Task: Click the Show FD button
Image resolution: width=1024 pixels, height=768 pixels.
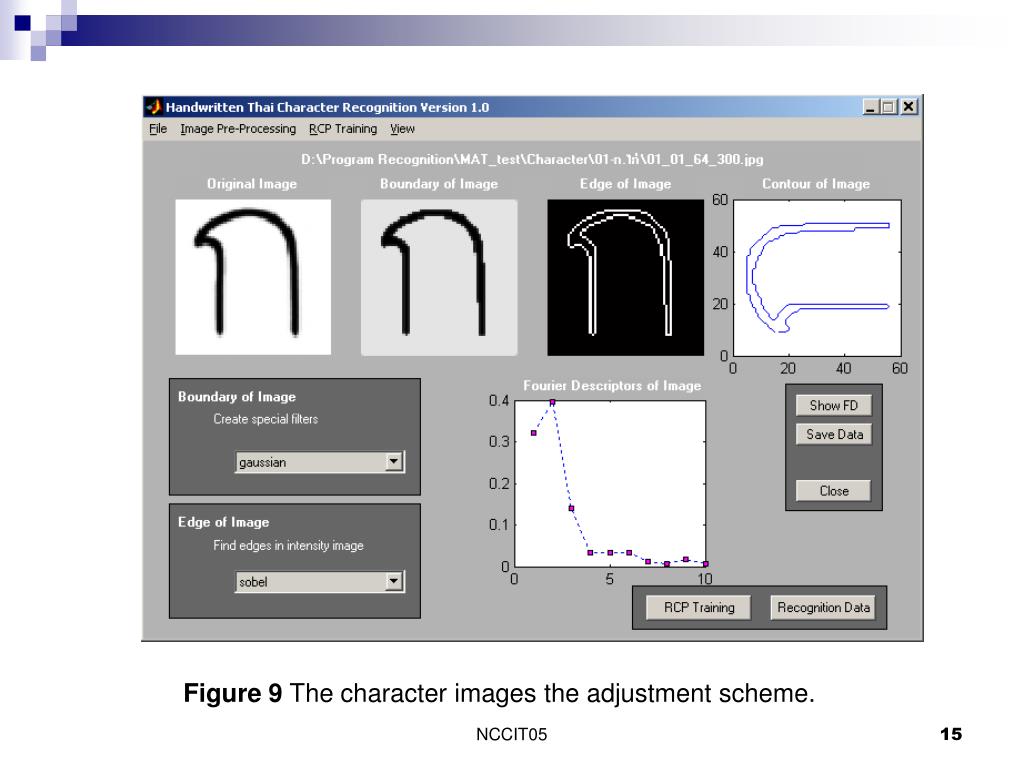Action: 833,406
